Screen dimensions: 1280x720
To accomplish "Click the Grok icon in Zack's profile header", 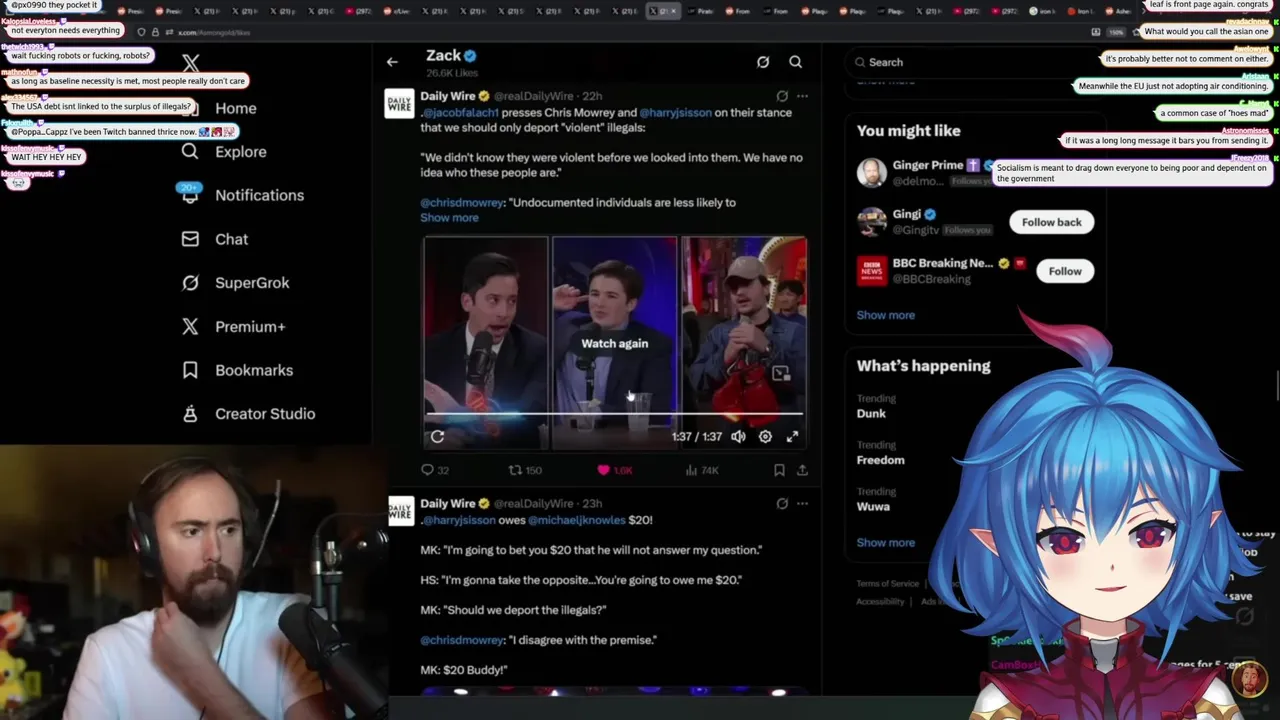I will (763, 62).
